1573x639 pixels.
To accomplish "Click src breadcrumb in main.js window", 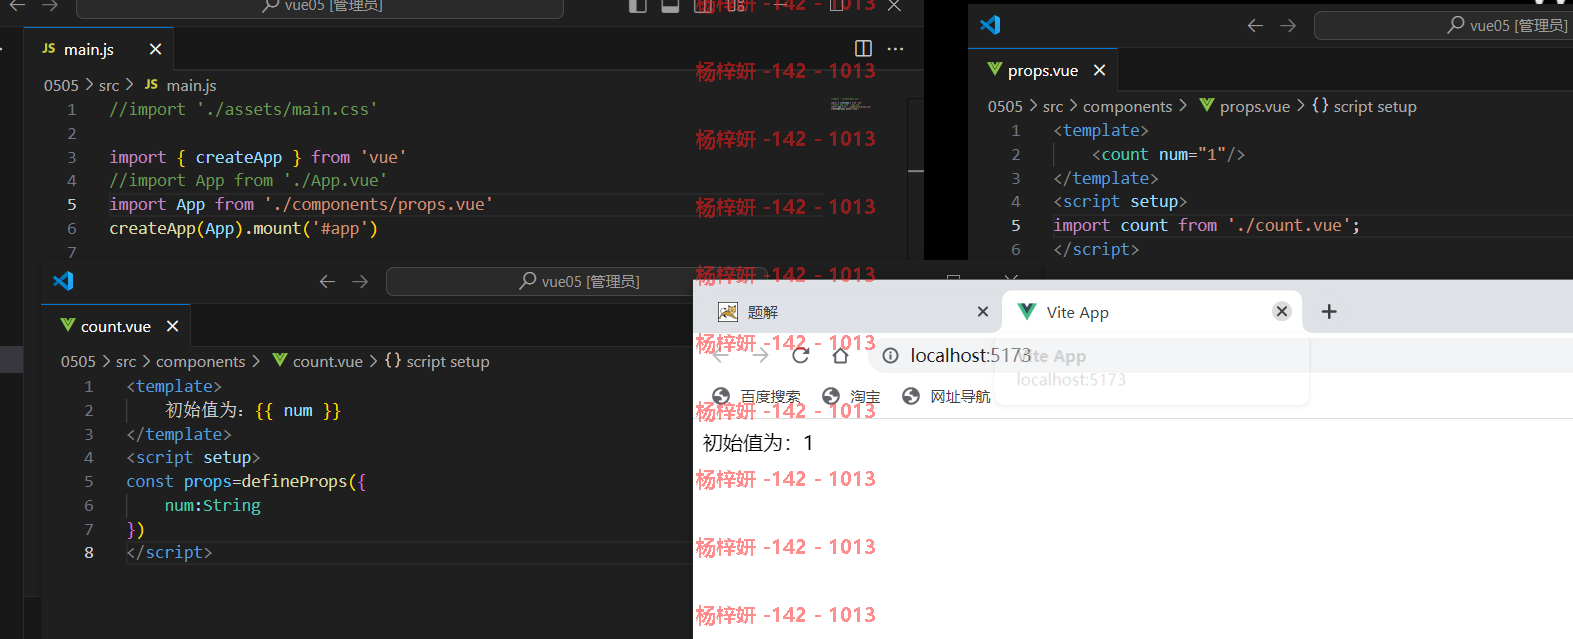I will pyautogui.click(x=109, y=85).
